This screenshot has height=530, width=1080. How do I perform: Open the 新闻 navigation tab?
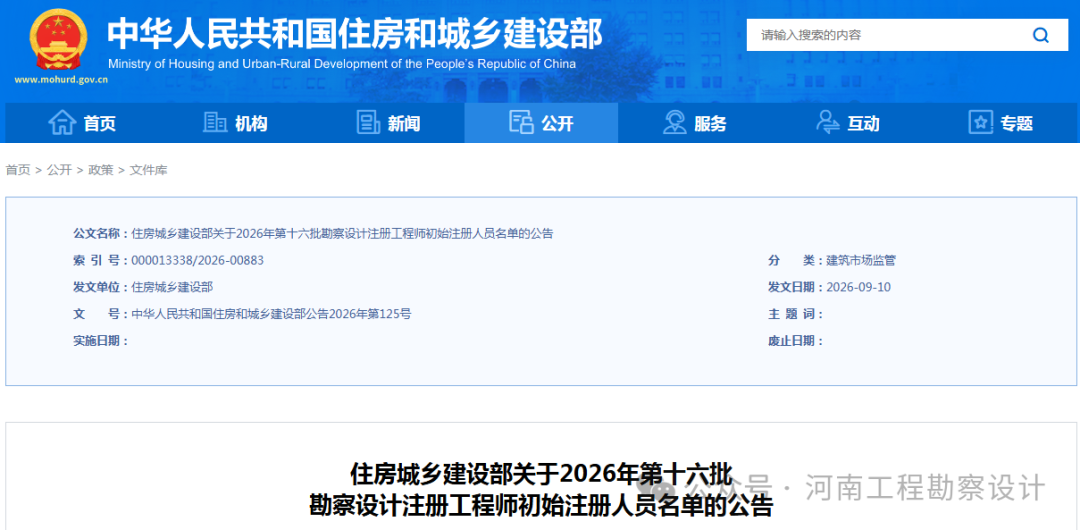388,123
